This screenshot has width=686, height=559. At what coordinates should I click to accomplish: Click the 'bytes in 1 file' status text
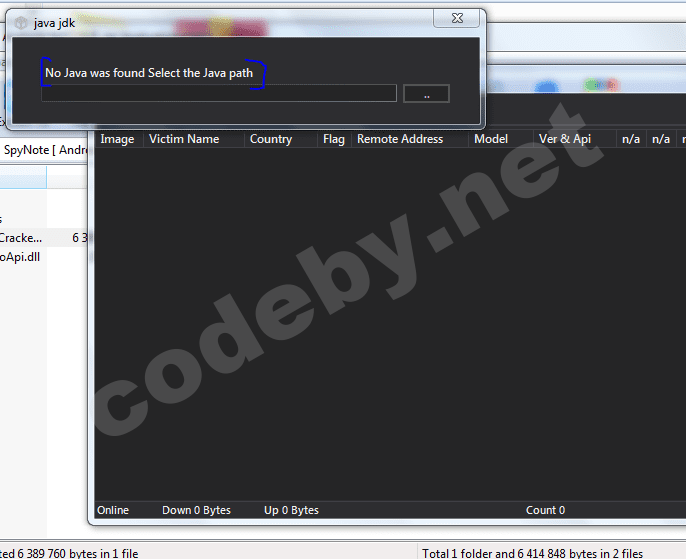point(103,553)
